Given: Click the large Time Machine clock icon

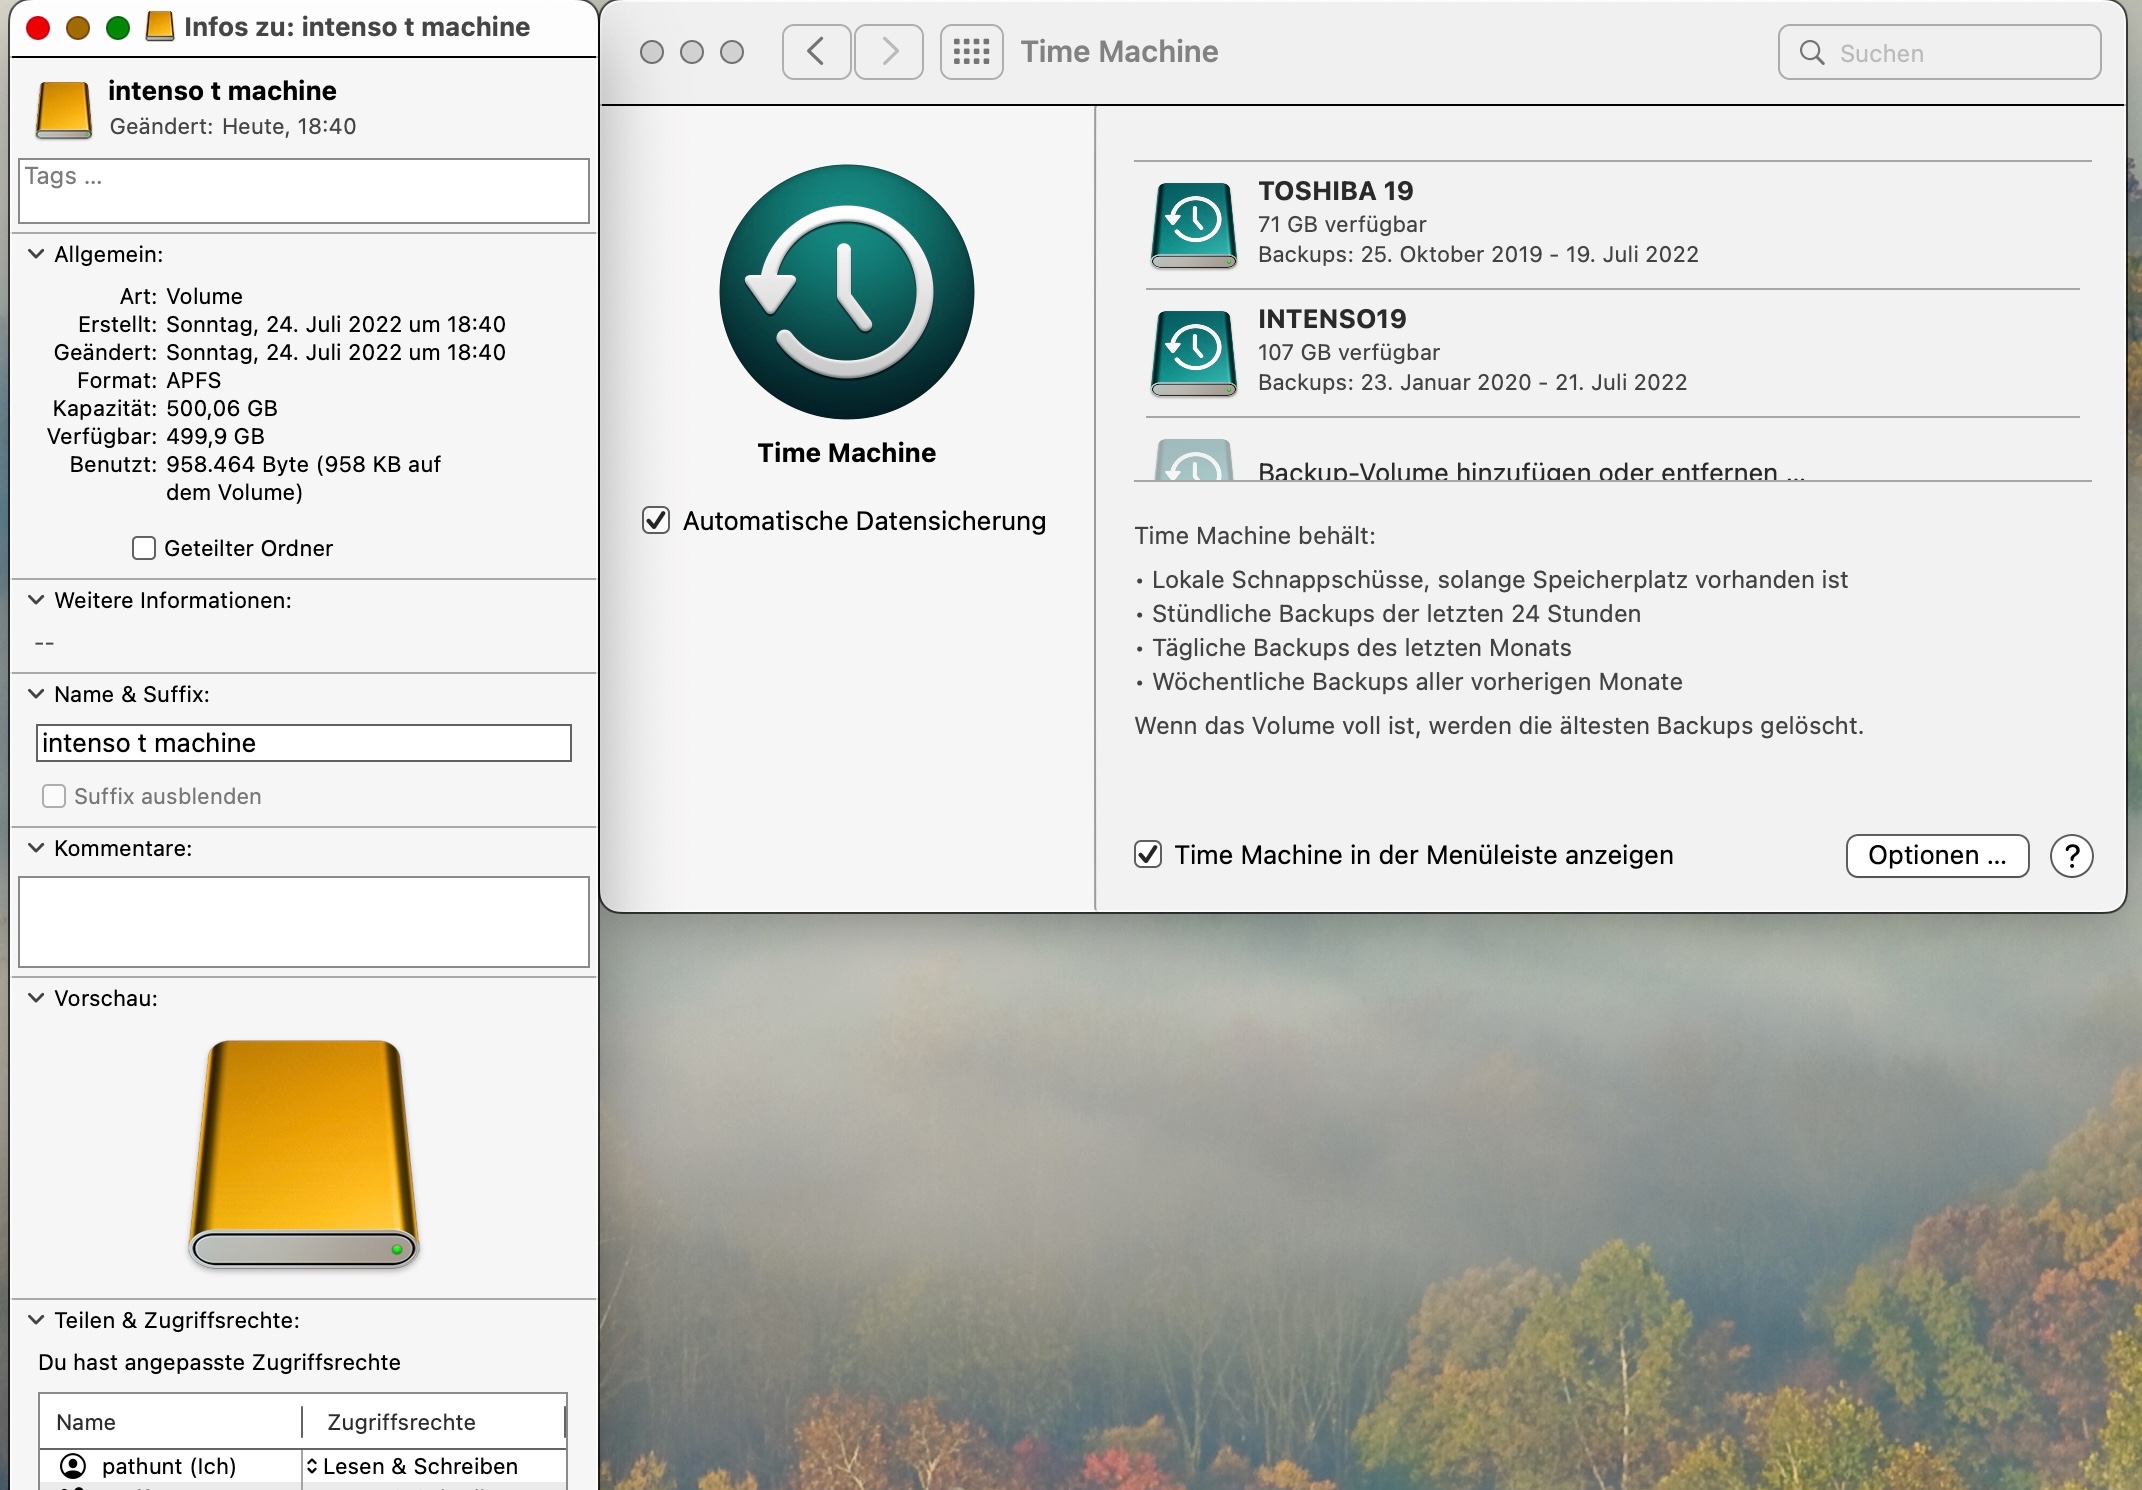Looking at the screenshot, I should (846, 292).
